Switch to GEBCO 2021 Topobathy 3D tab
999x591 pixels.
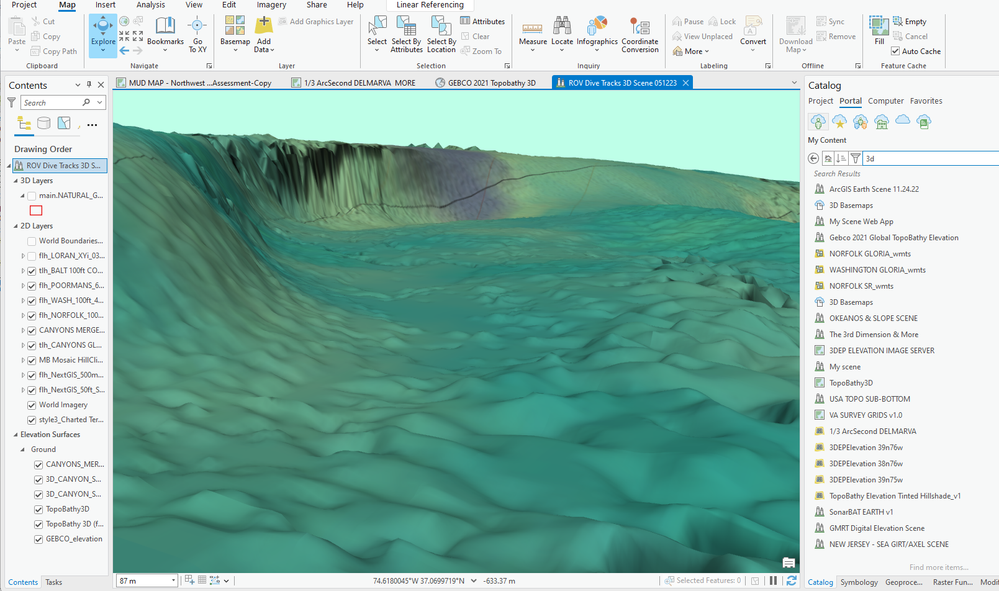(489, 83)
